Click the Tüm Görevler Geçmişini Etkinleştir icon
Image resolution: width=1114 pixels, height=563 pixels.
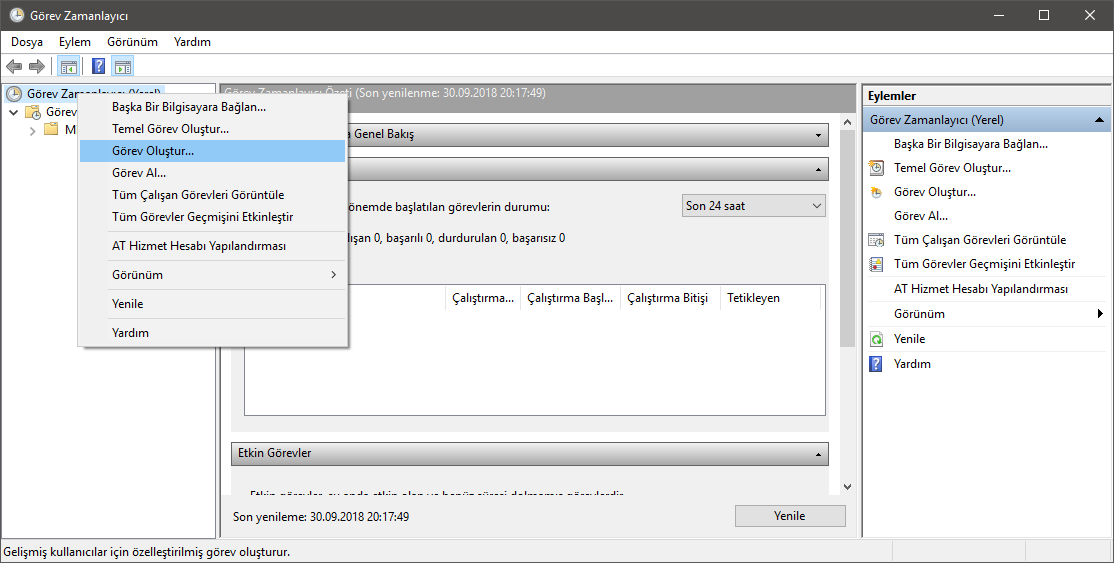pyautogui.click(x=877, y=264)
